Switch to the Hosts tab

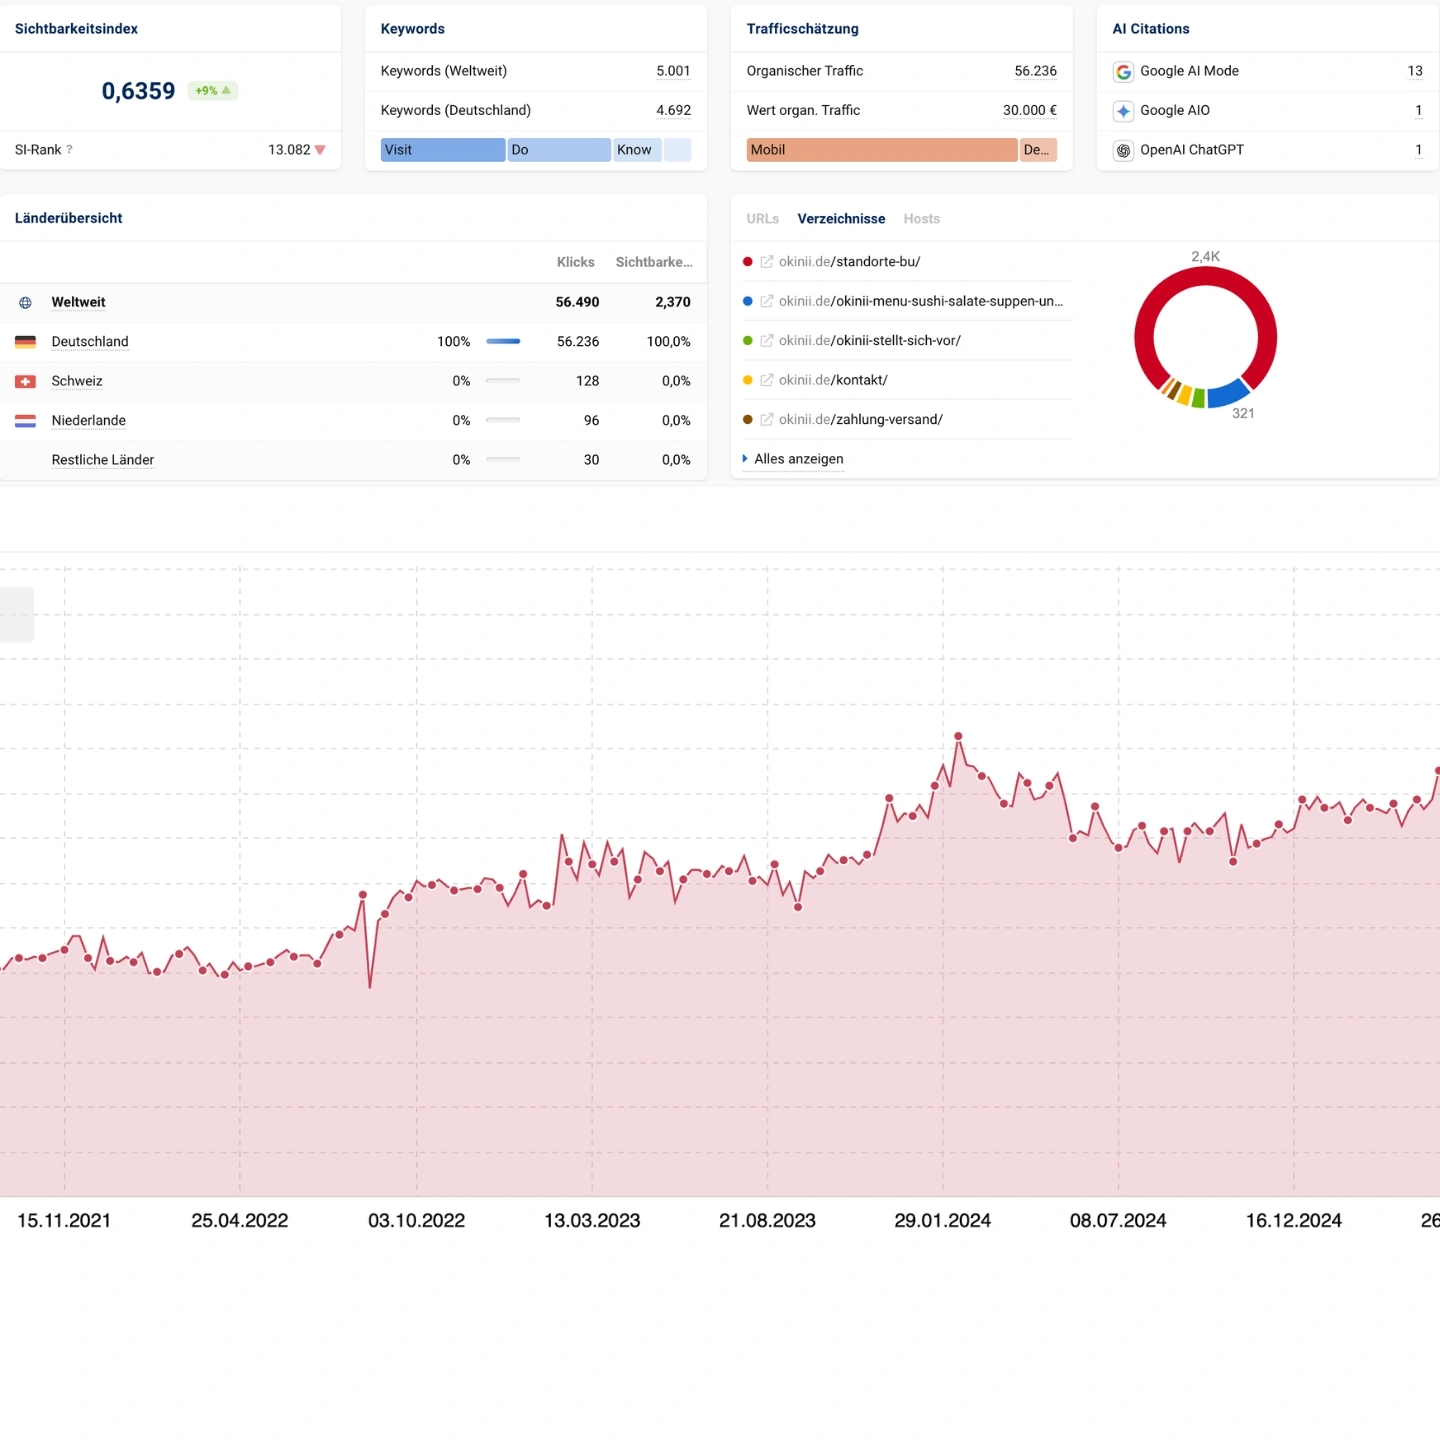coord(921,219)
